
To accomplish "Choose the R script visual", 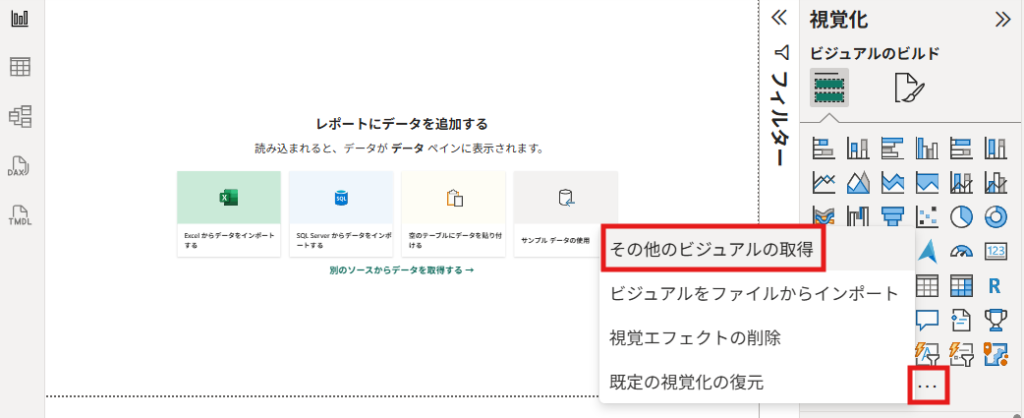I will pos(995,286).
